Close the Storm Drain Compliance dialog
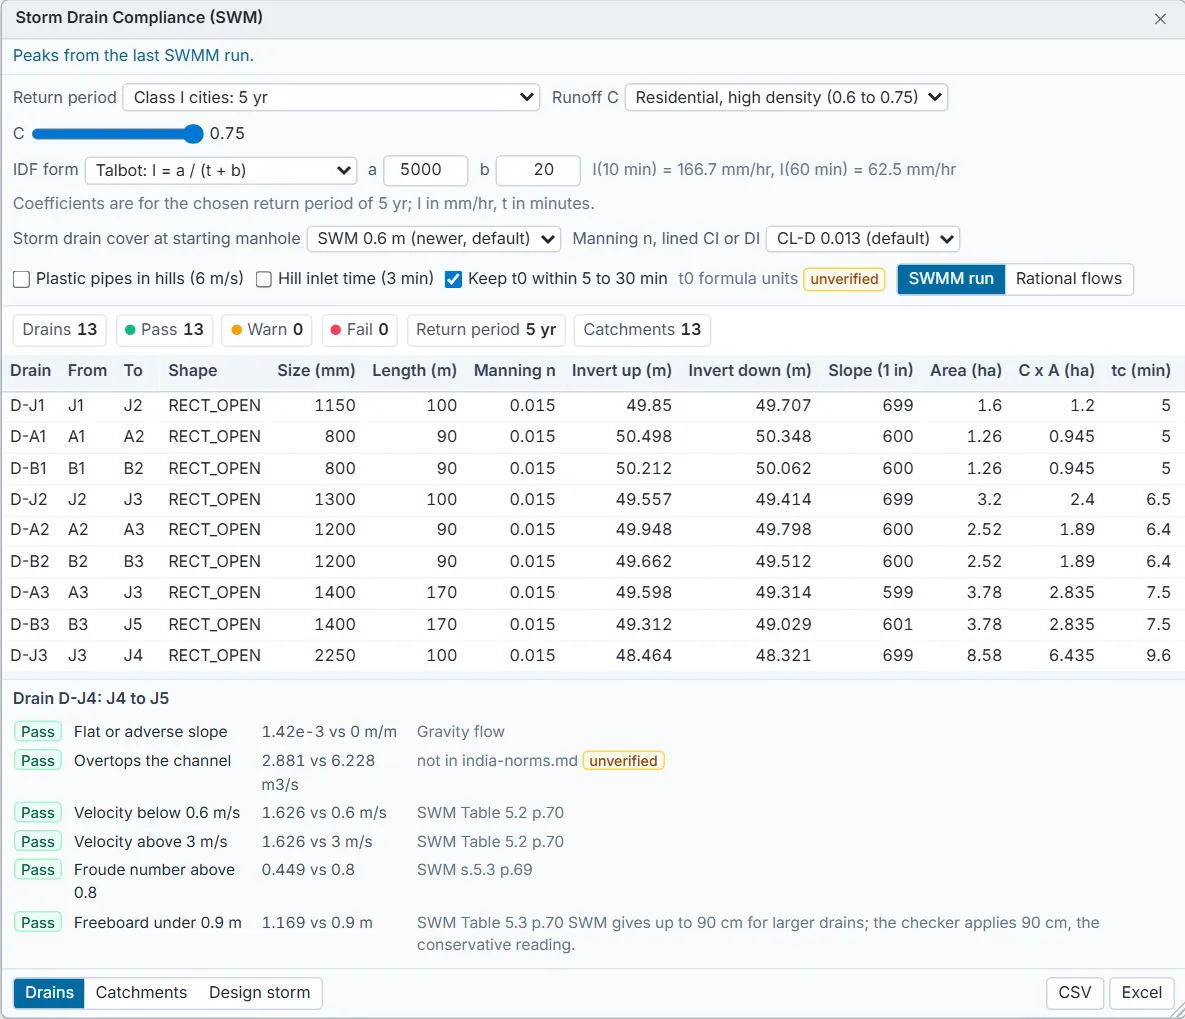1185x1019 pixels. (x=1160, y=19)
